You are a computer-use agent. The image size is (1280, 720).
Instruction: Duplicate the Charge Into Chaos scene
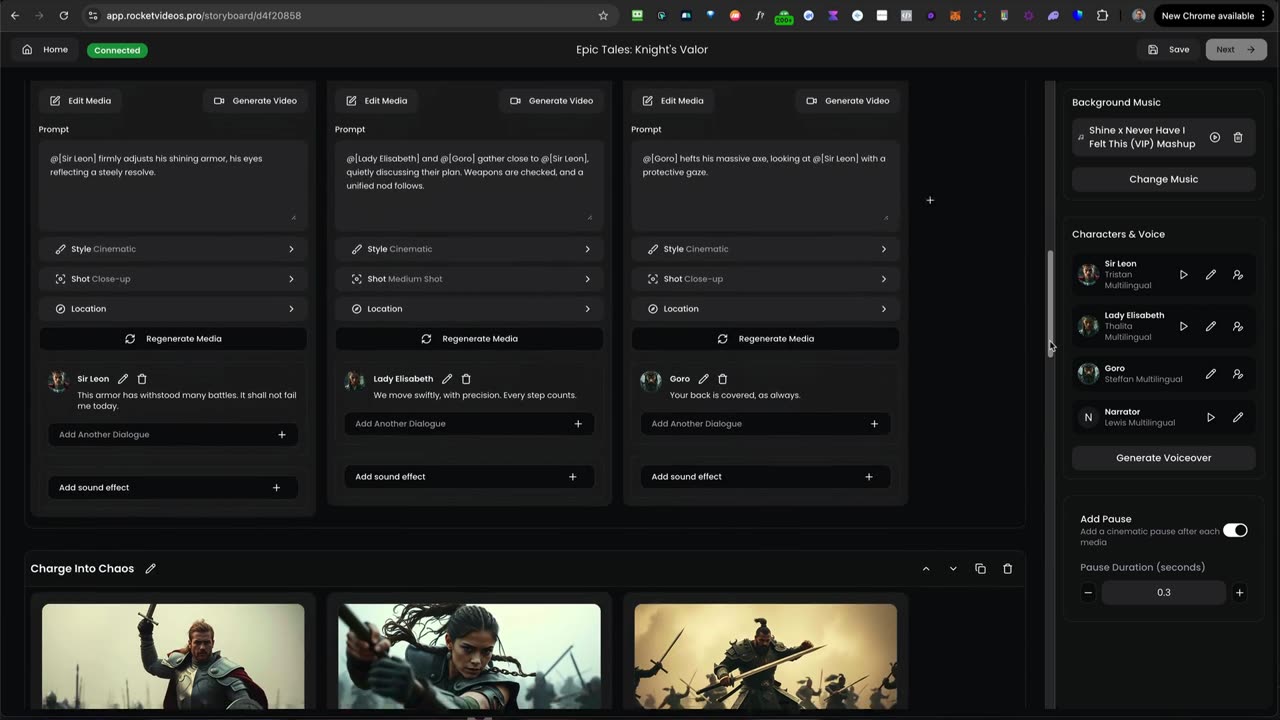tap(980, 569)
